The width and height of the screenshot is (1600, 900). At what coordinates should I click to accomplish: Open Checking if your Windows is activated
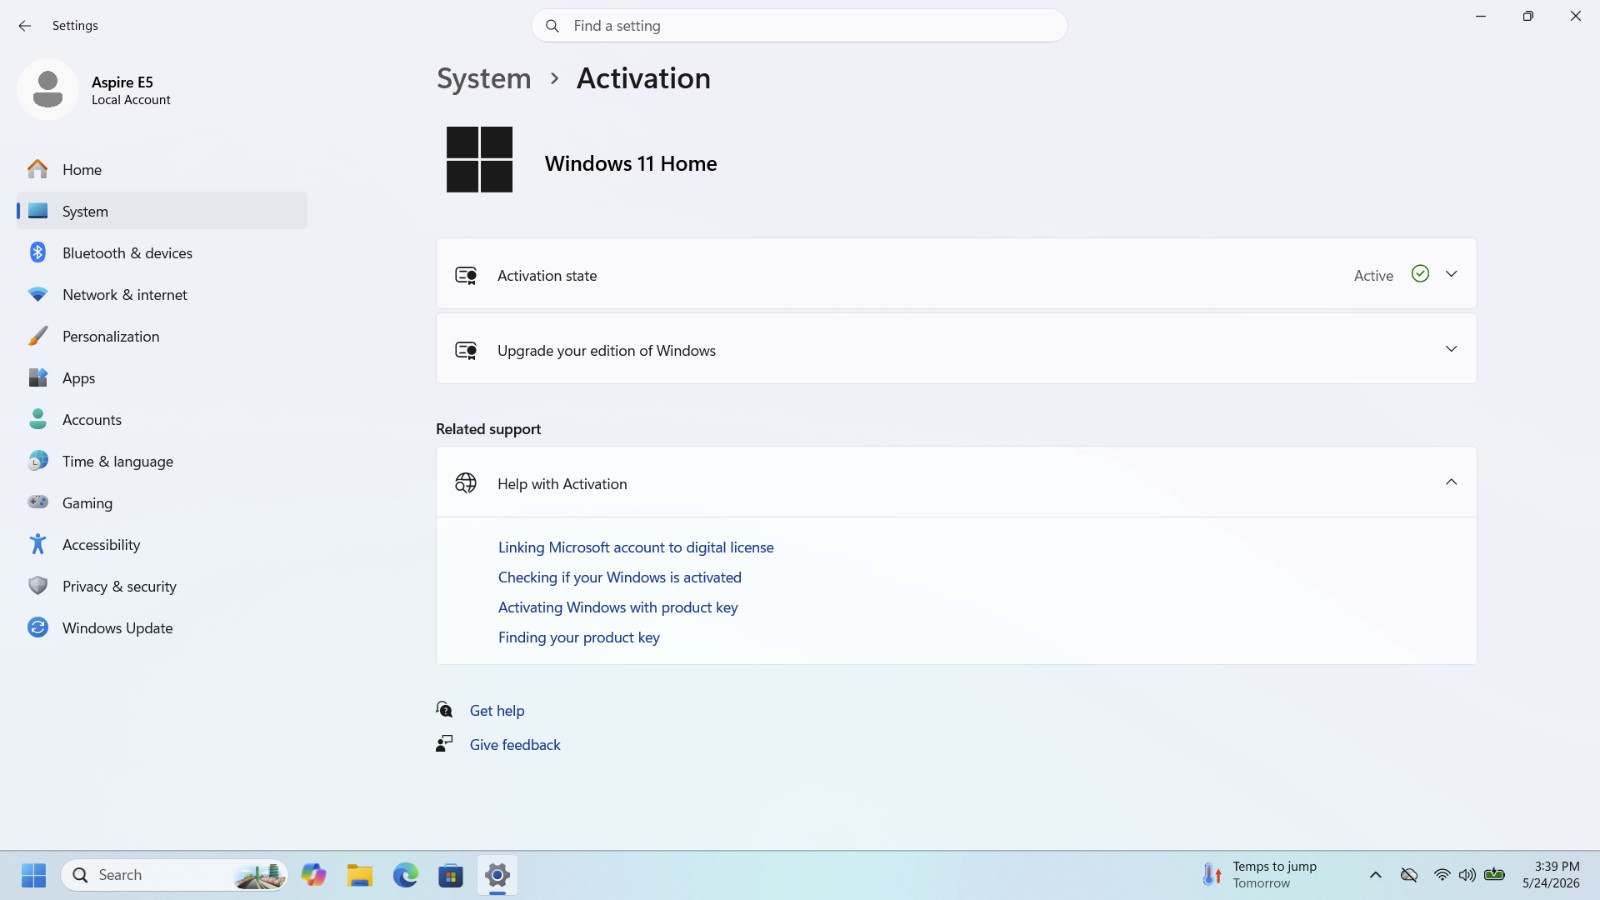point(620,577)
